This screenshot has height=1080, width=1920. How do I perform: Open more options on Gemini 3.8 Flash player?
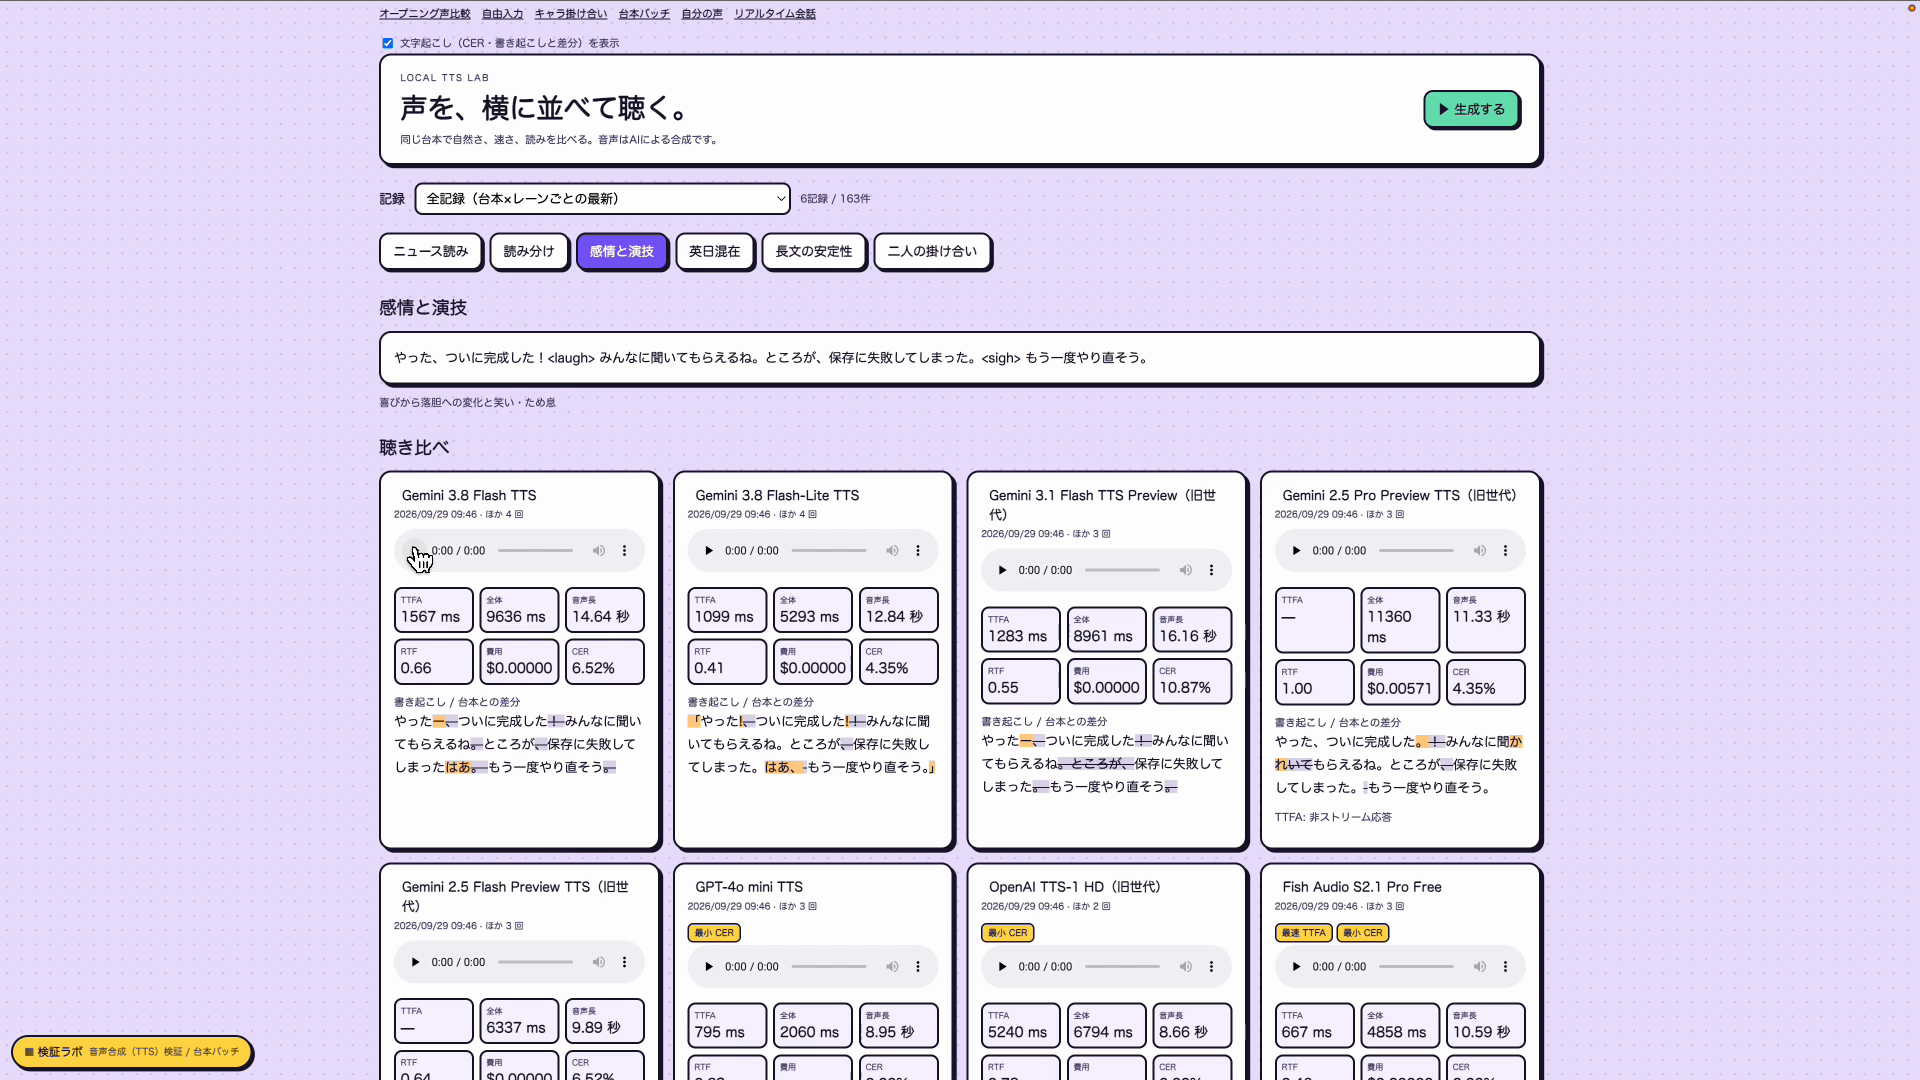[x=624, y=551]
